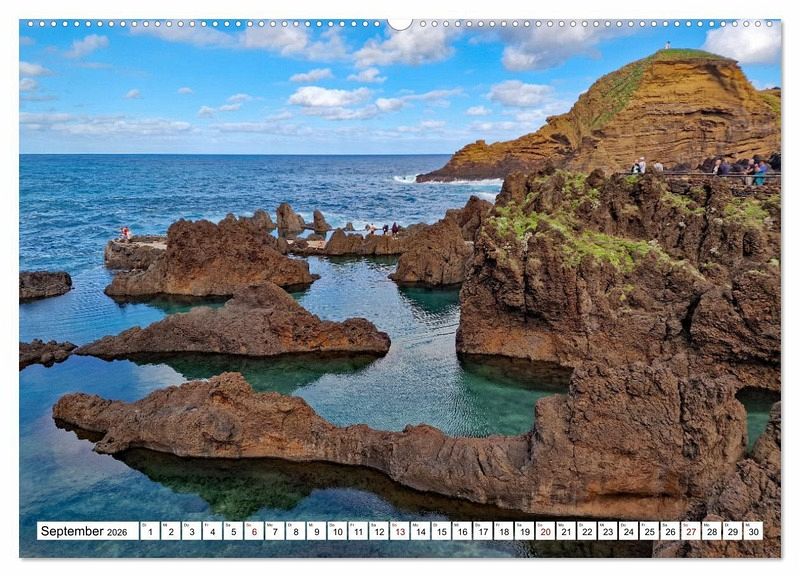Click the calendar hanger notch at top center
The height and width of the screenshot is (577, 800).
(x=400, y=23)
